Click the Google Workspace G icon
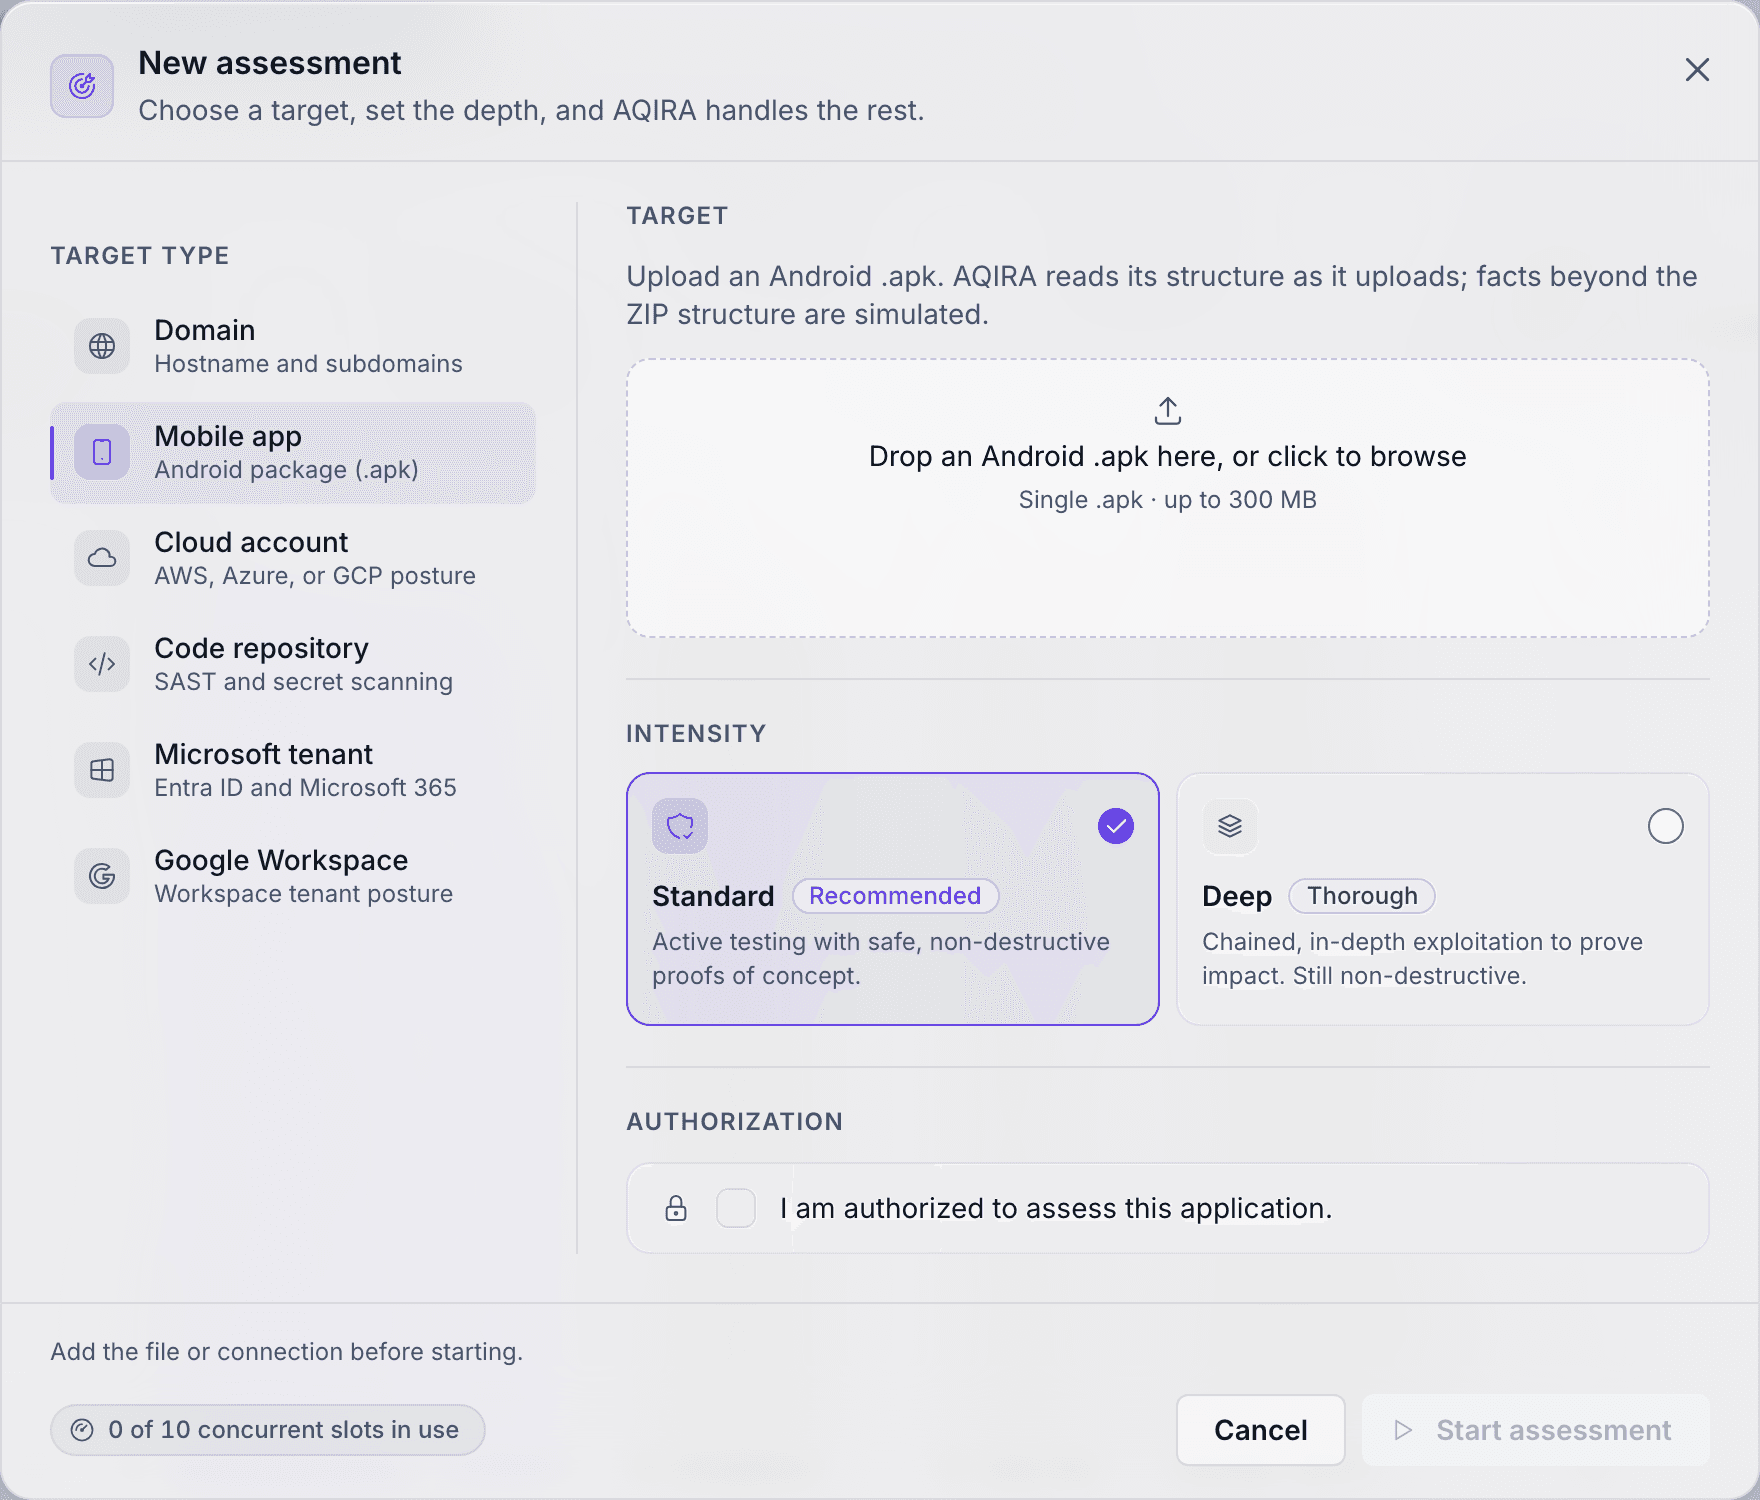1760x1500 pixels. click(x=102, y=876)
